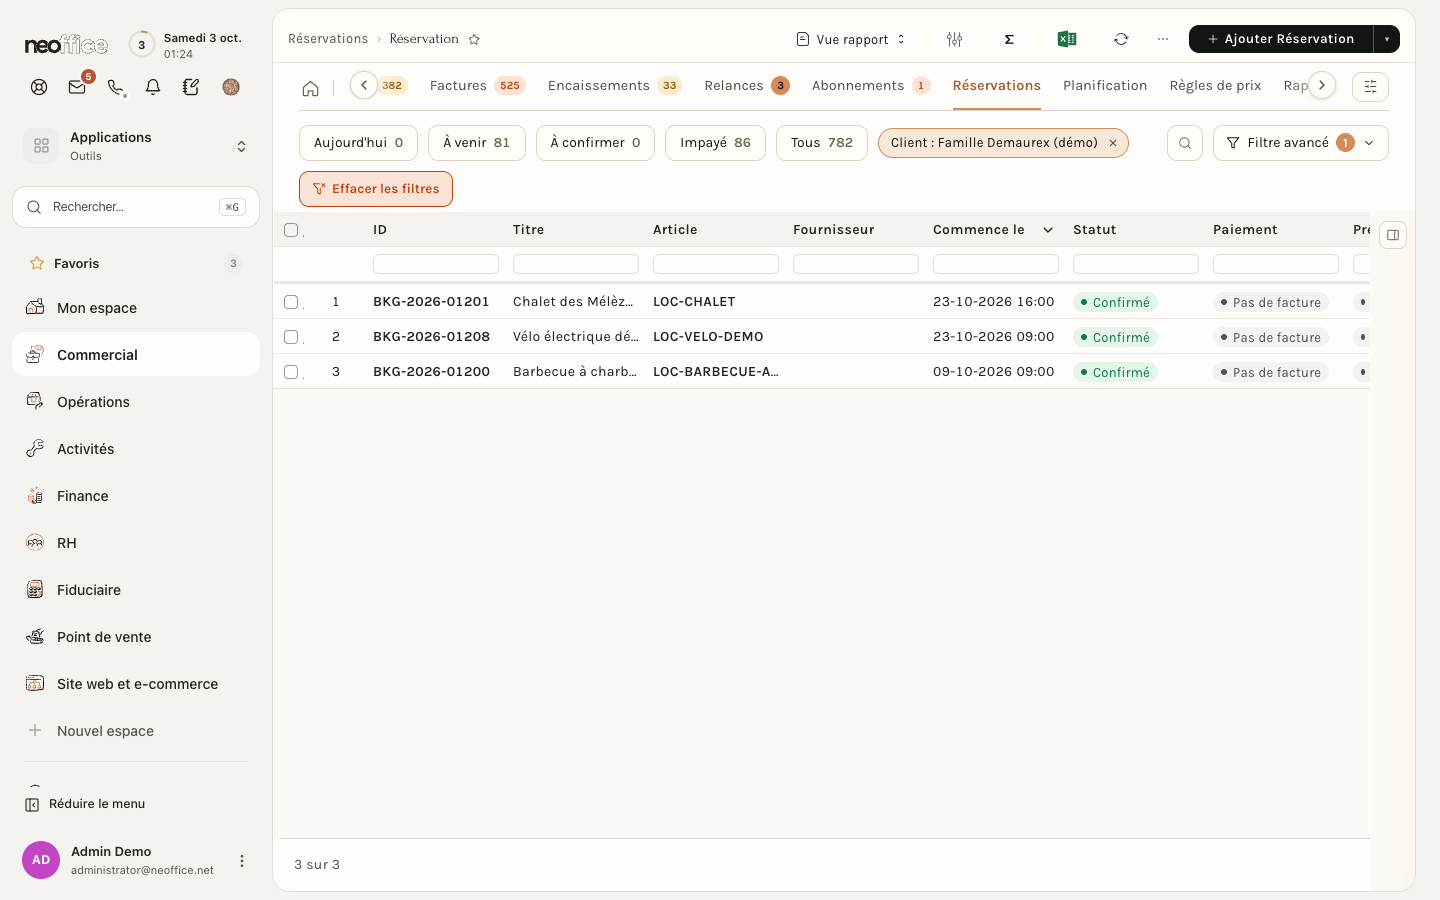Click the sigma totals icon

pos(1009,39)
